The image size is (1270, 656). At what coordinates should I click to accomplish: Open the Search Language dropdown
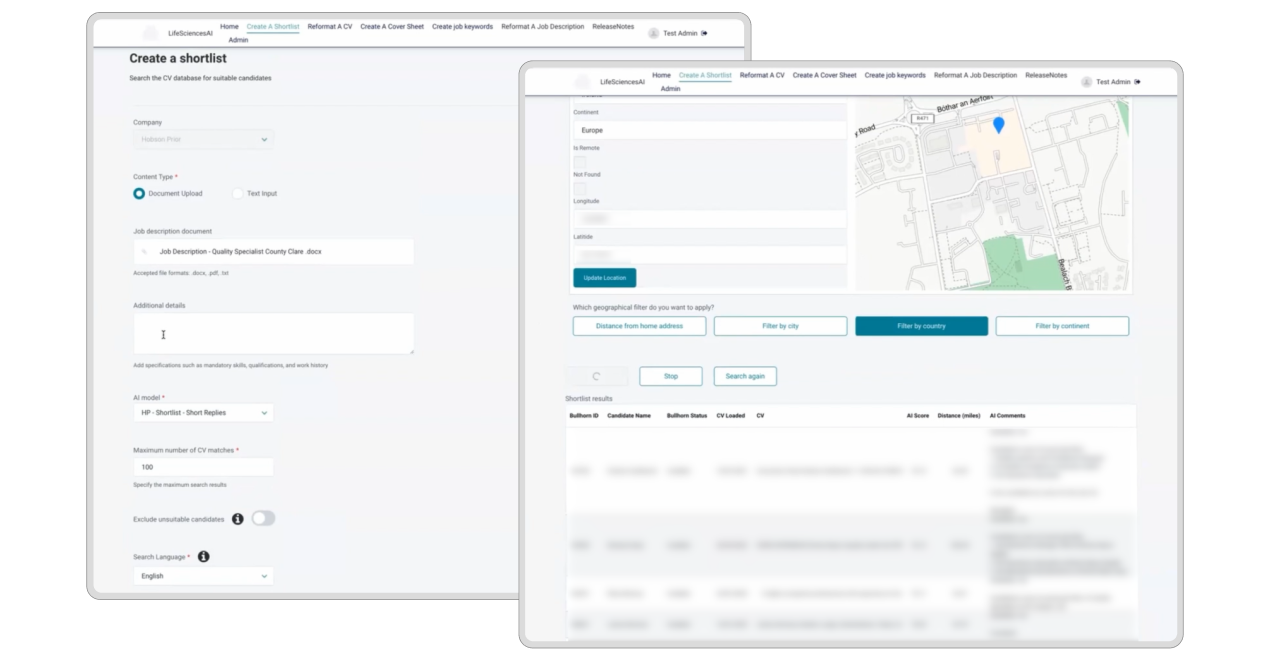203,576
